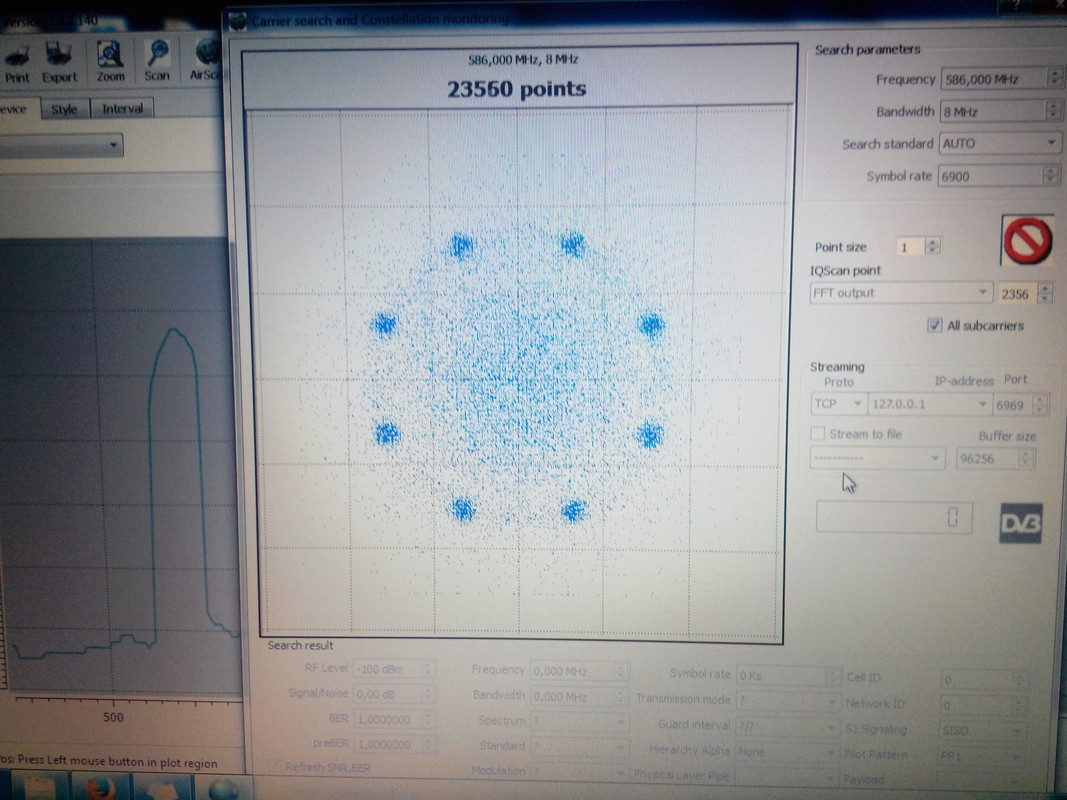The height and width of the screenshot is (800, 1067).
Task: Open Stream to file path dropdown
Action: (x=876, y=458)
